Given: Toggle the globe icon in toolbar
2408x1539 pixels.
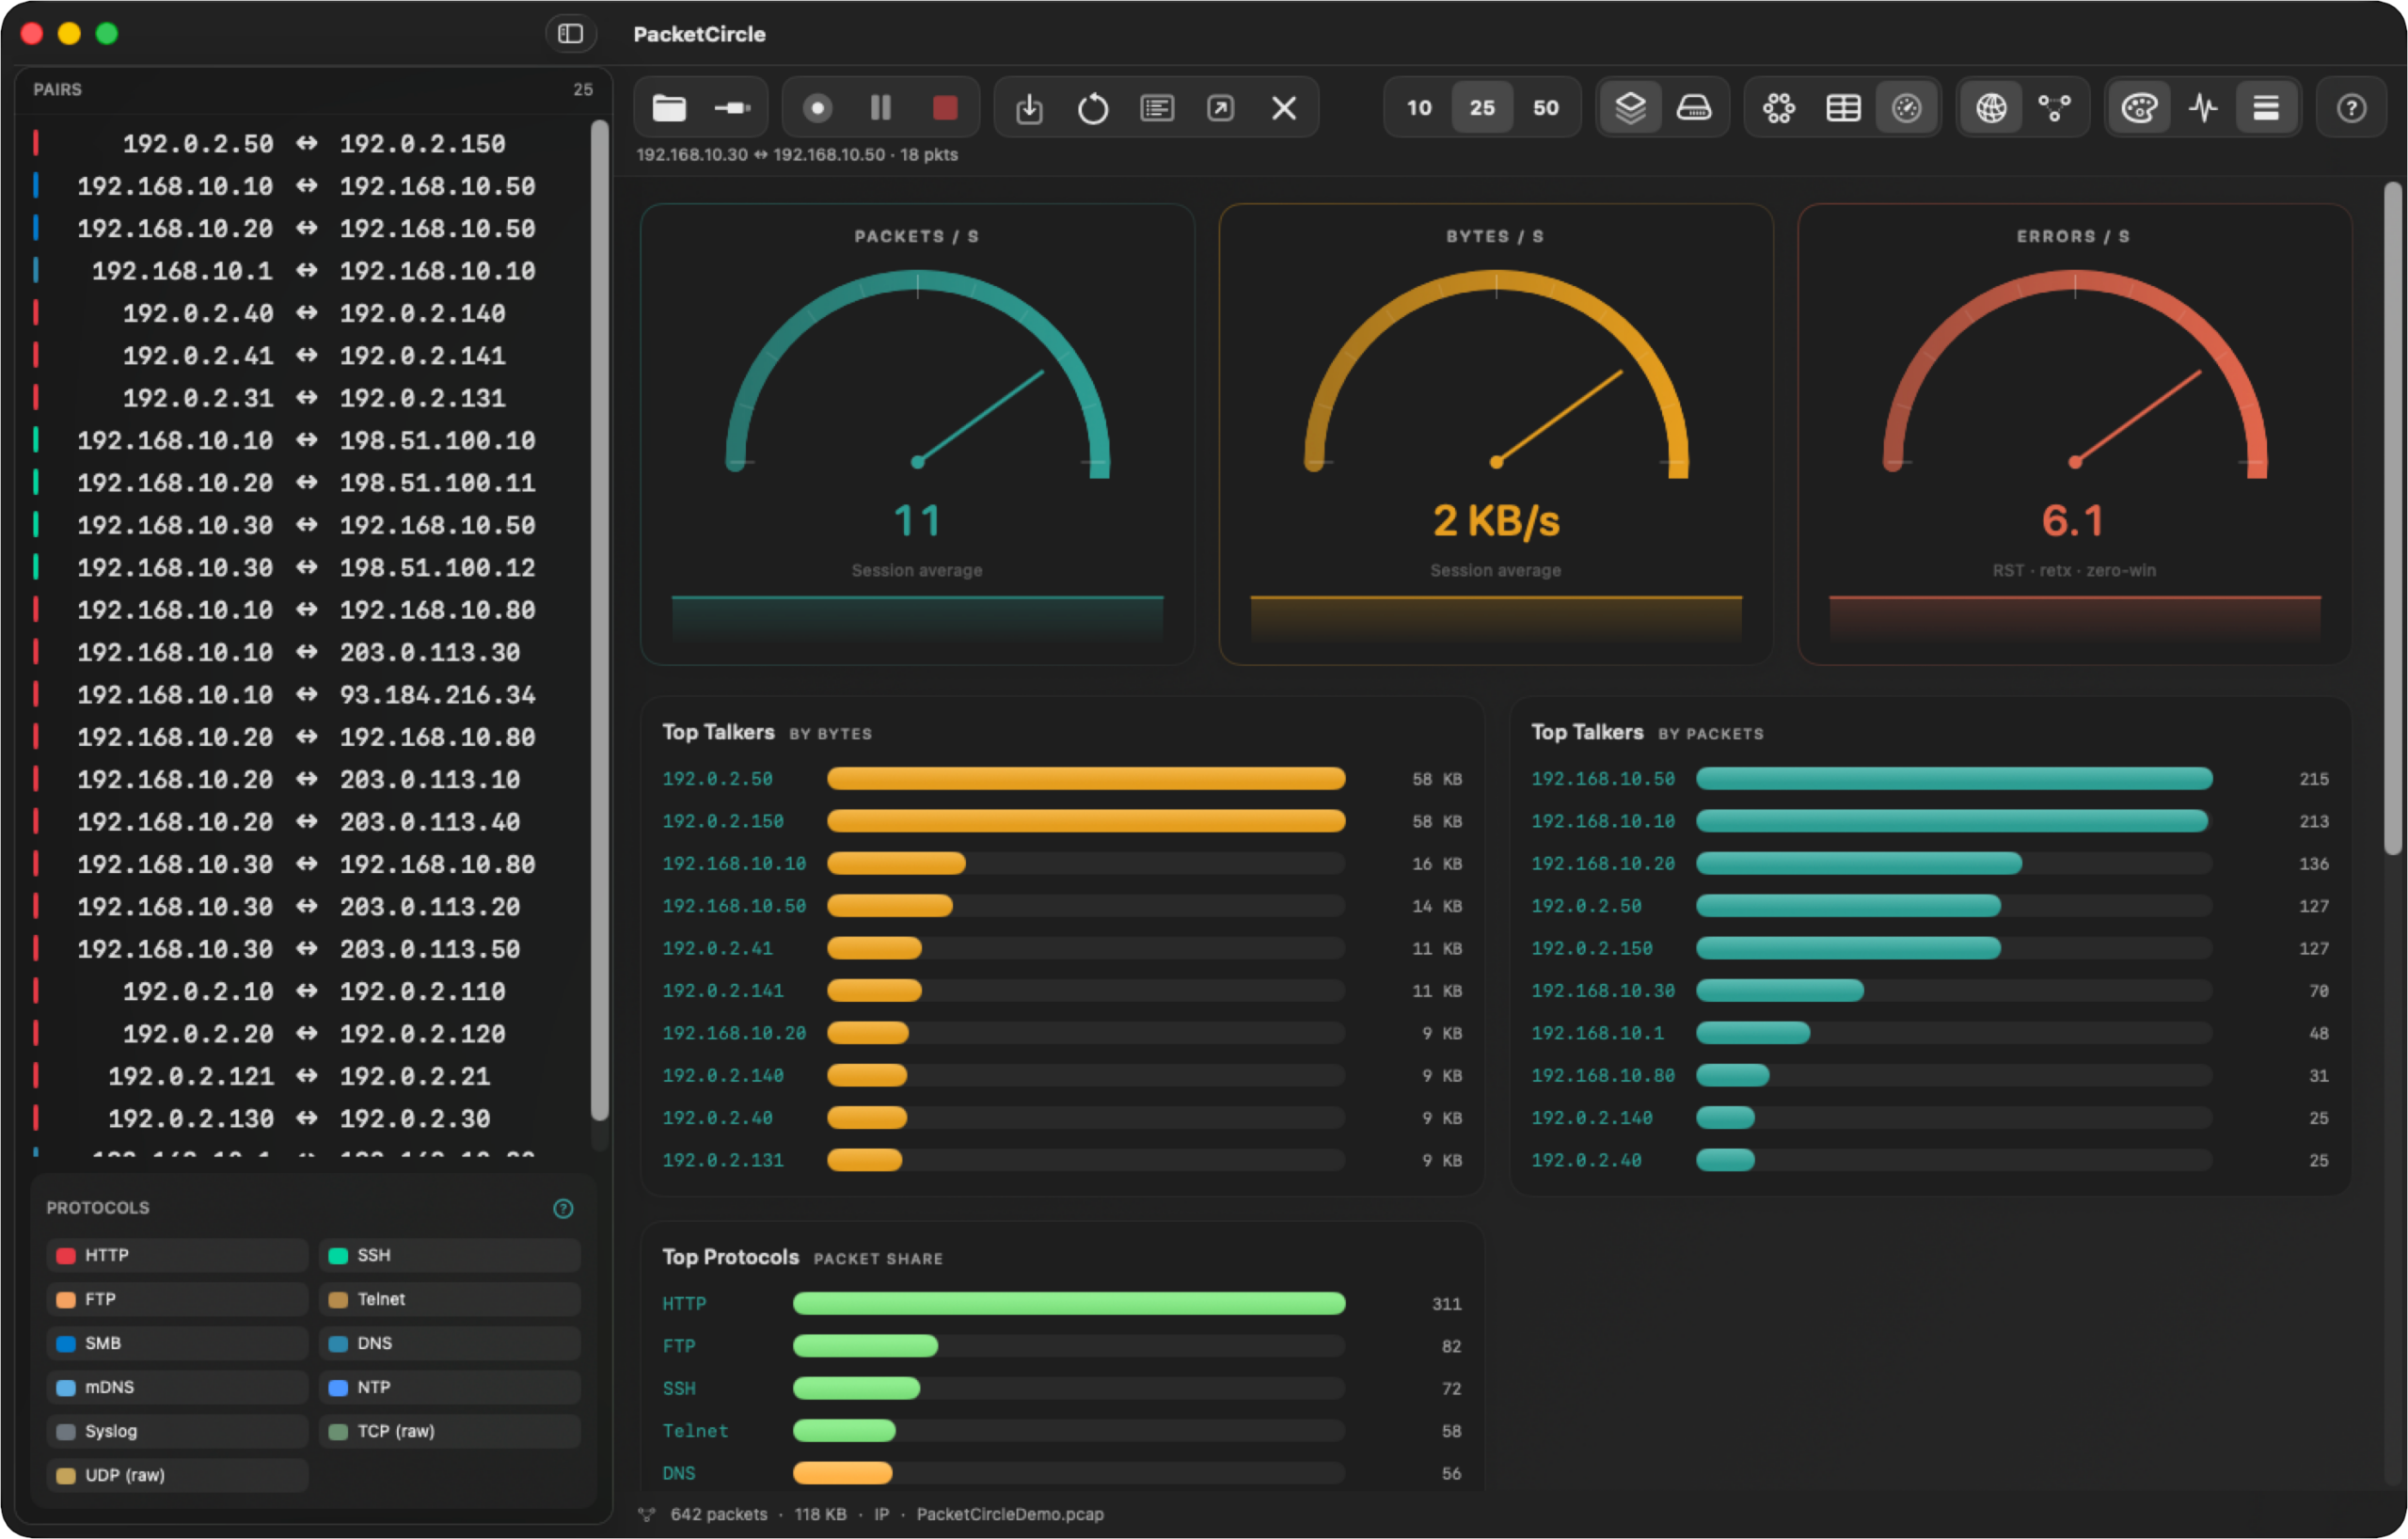Looking at the screenshot, I should coord(1991,108).
